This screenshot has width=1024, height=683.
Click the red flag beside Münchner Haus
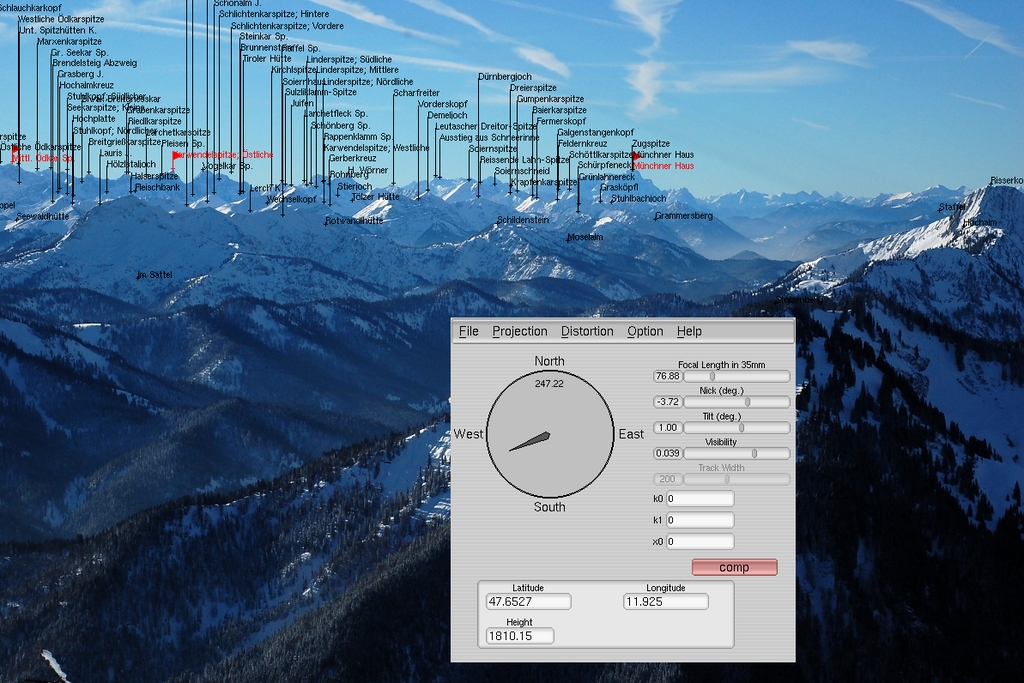[636, 156]
